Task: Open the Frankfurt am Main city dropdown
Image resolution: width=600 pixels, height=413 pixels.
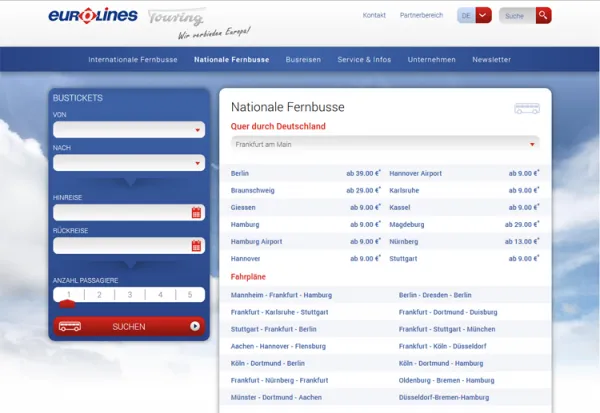Action: [385, 144]
